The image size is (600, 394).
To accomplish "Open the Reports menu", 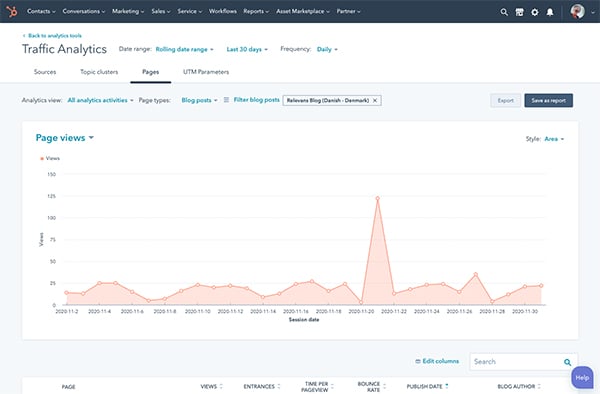I will click(256, 11).
